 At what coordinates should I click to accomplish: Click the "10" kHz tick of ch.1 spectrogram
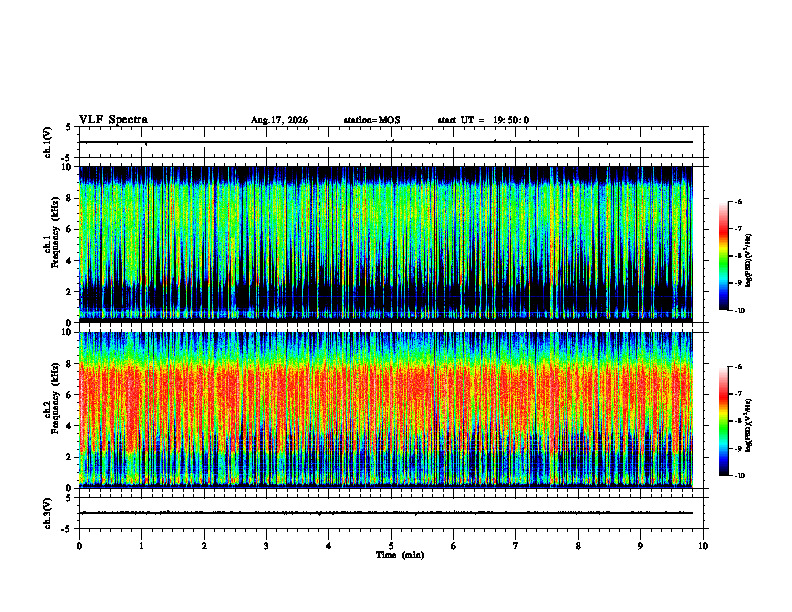67,167
